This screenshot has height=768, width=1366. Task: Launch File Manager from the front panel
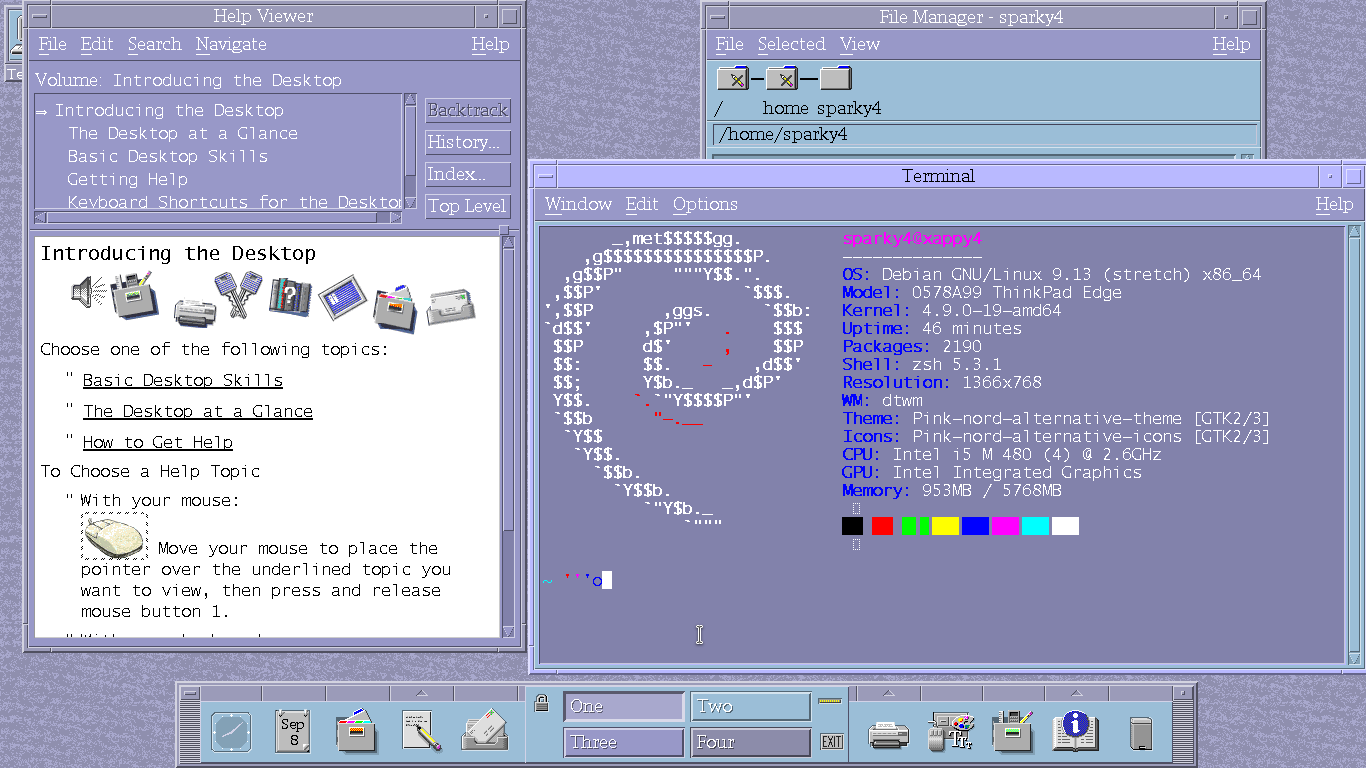(356, 732)
